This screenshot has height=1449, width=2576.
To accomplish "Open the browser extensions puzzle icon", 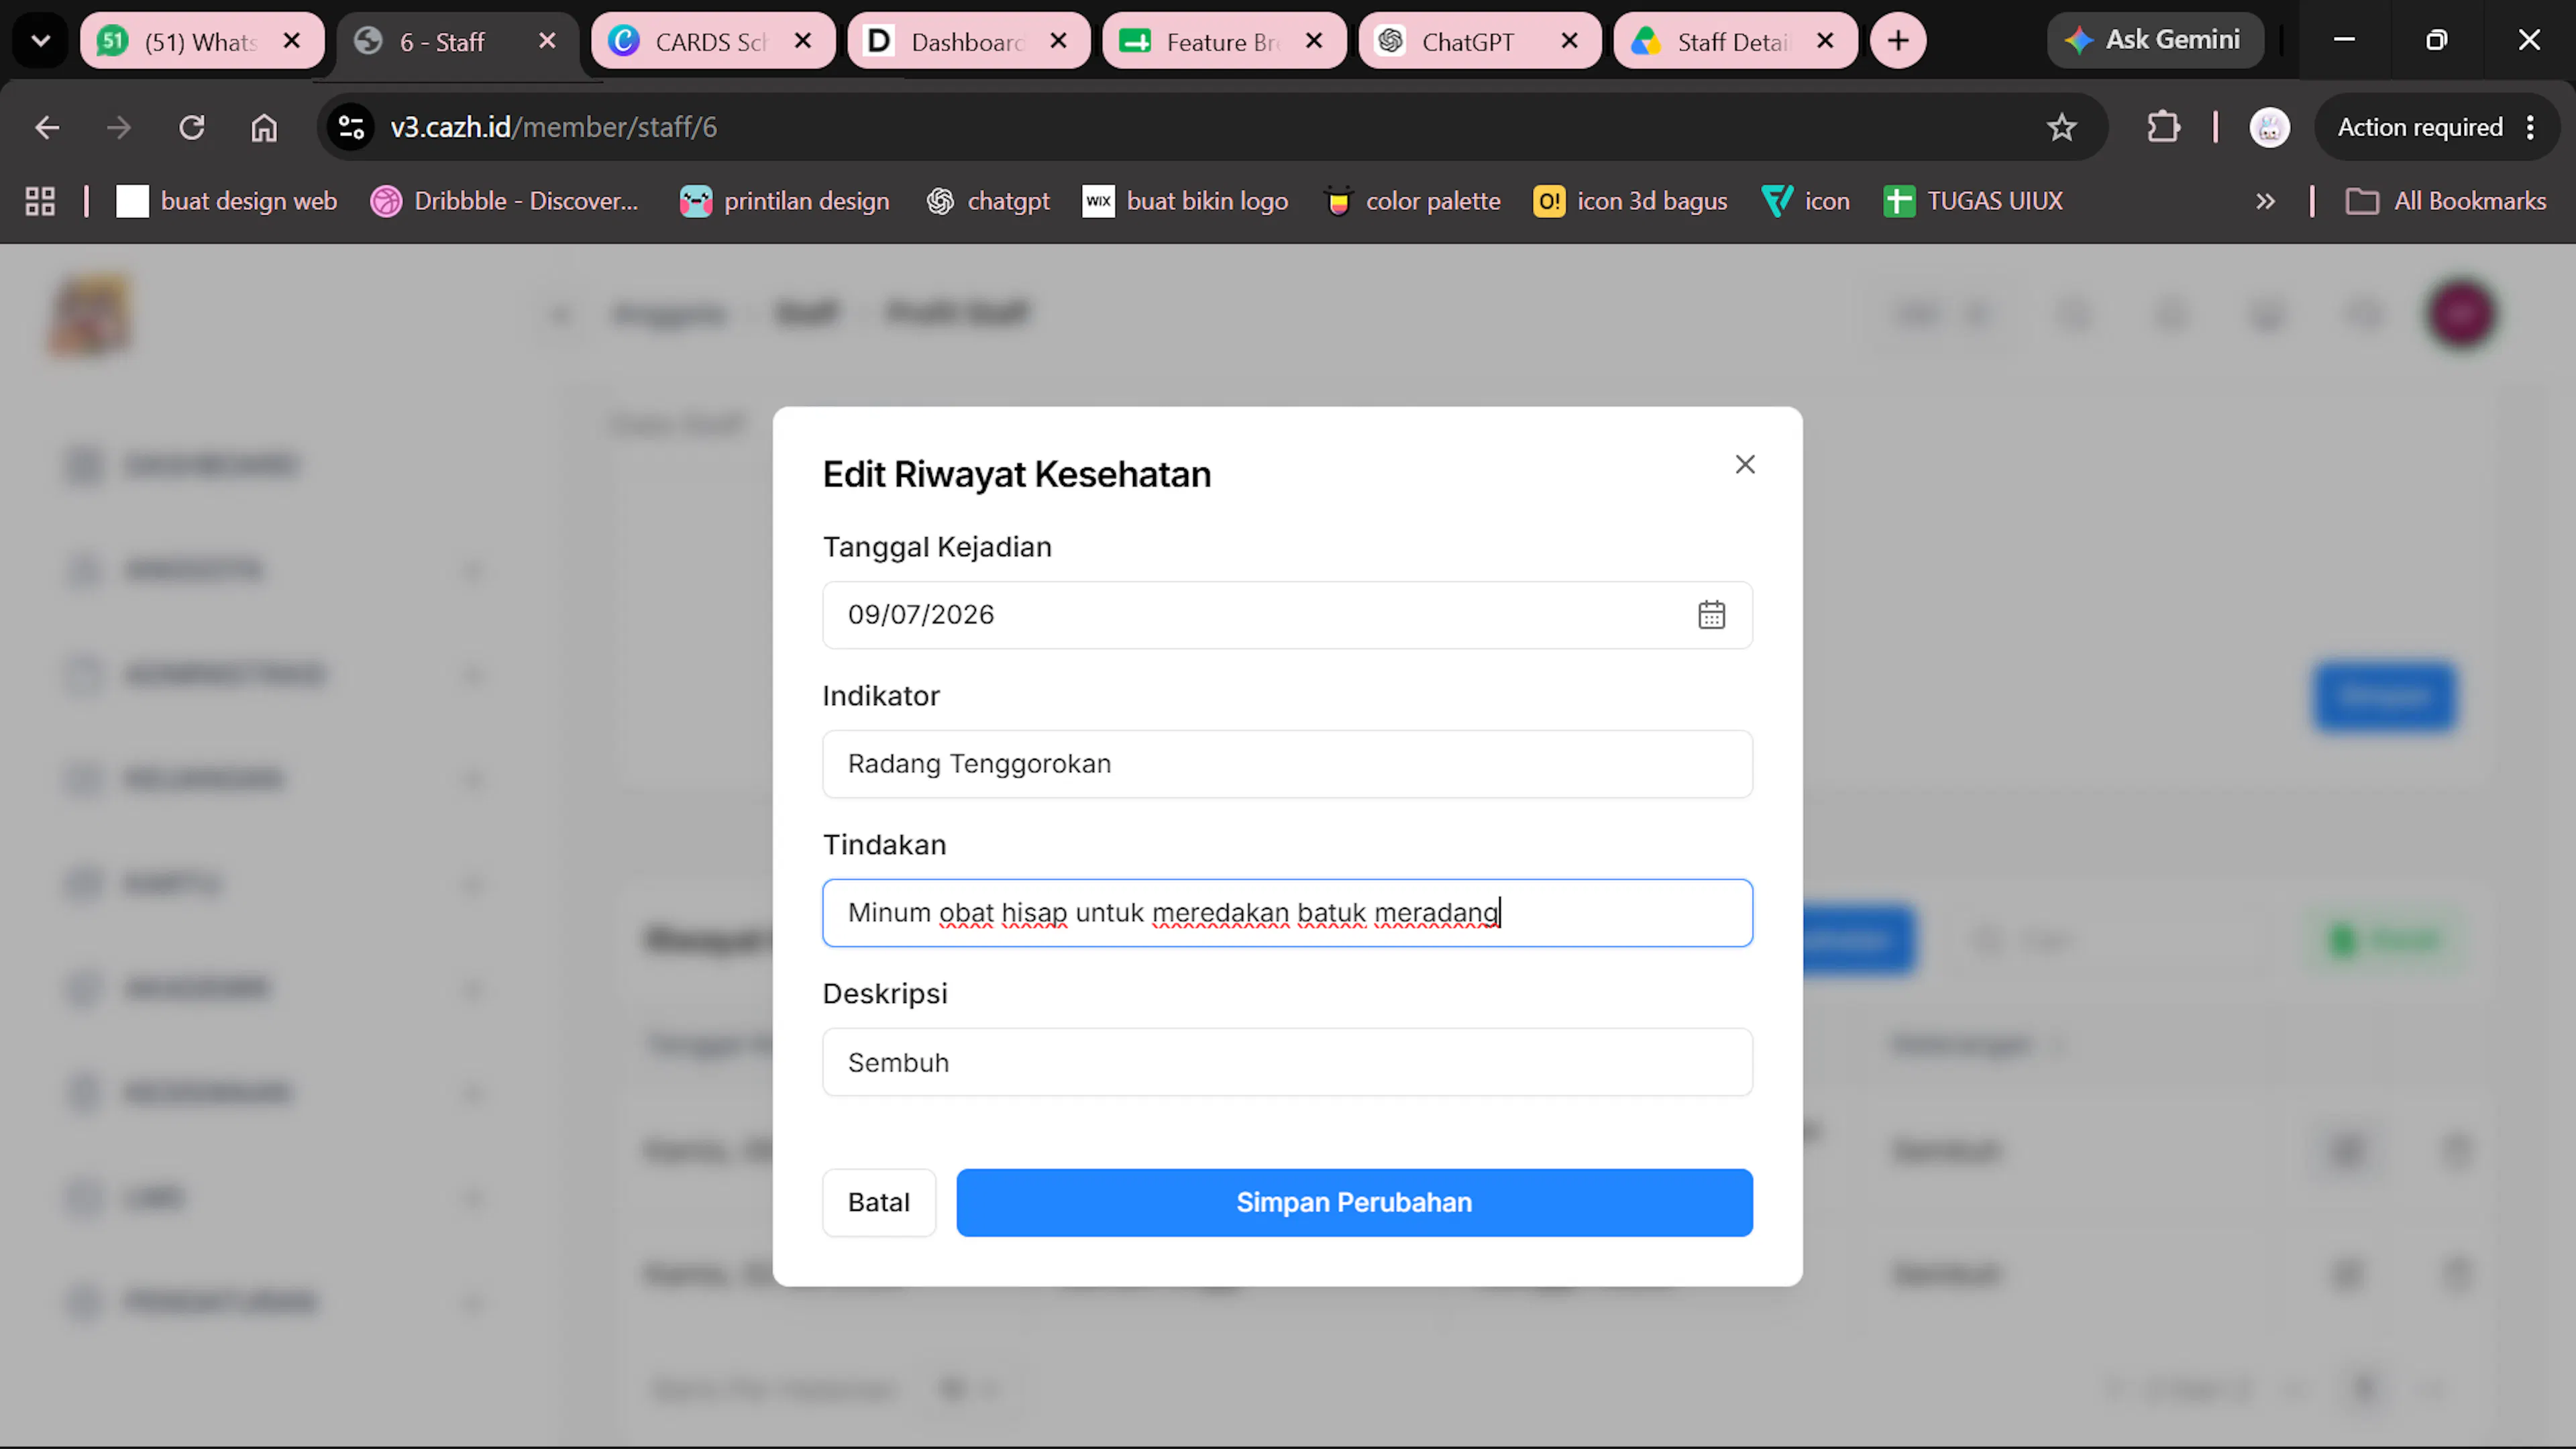I will coord(2162,127).
